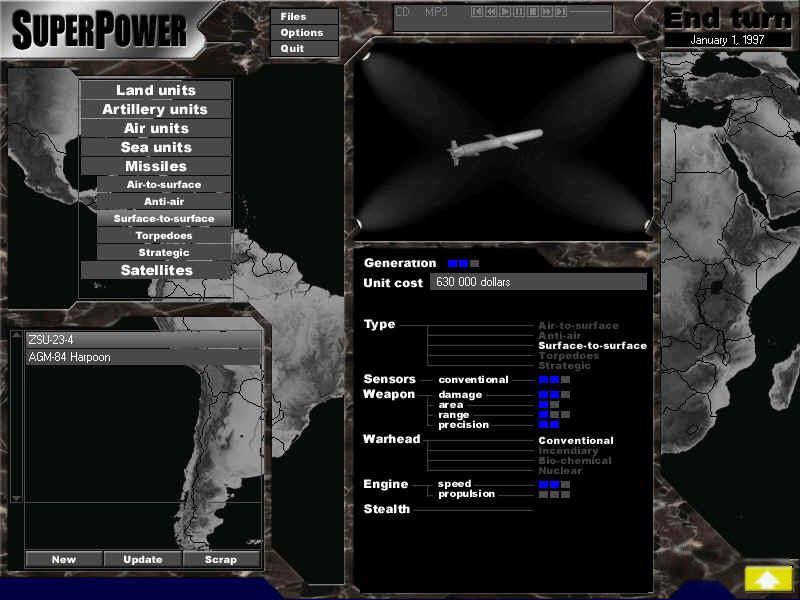Select Surface-to-surface missile subcategory
The width and height of the screenshot is (800, 600).
164,218
